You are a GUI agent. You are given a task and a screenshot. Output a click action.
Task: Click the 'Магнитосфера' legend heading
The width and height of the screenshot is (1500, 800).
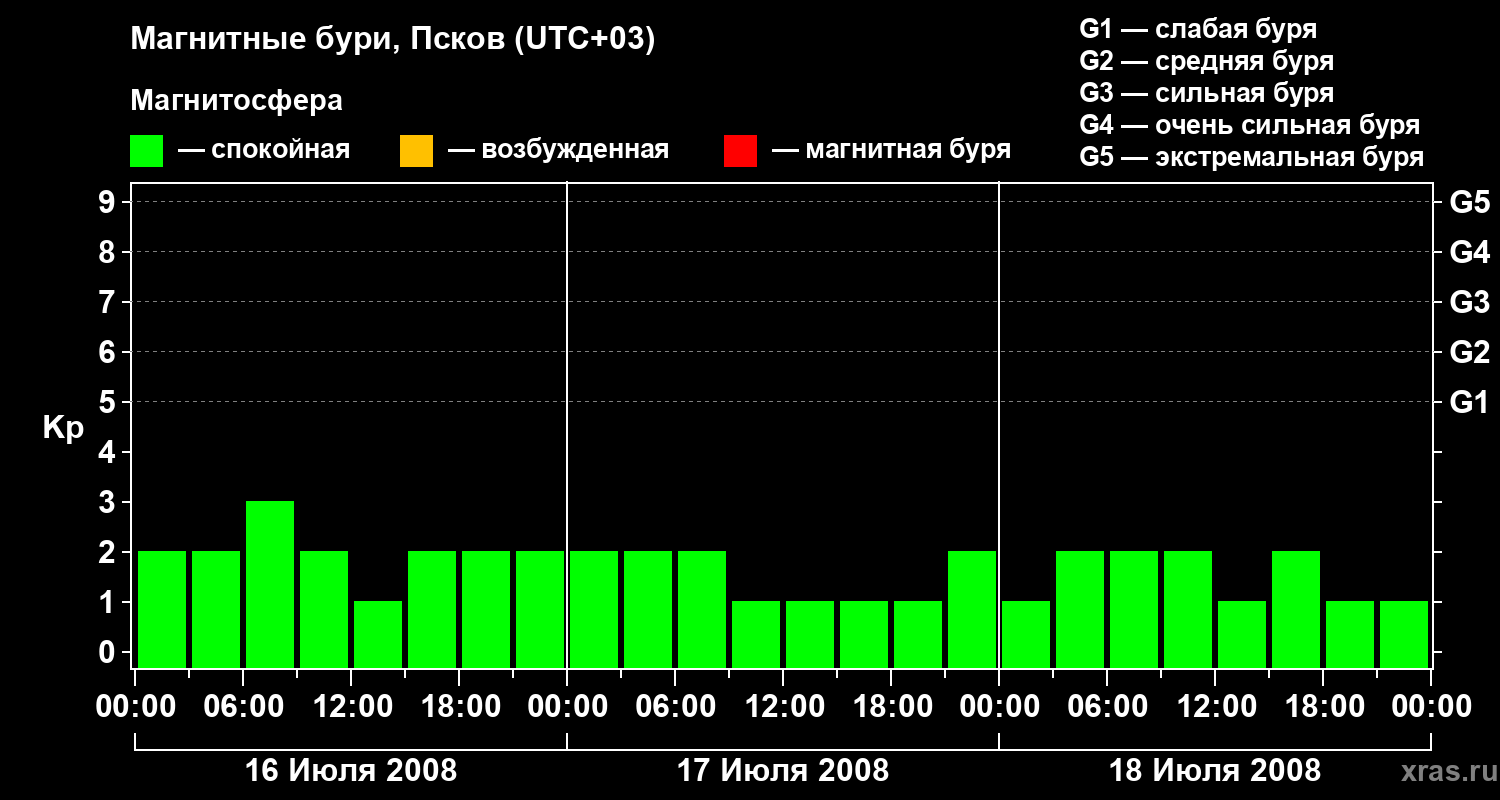[236, 101]
